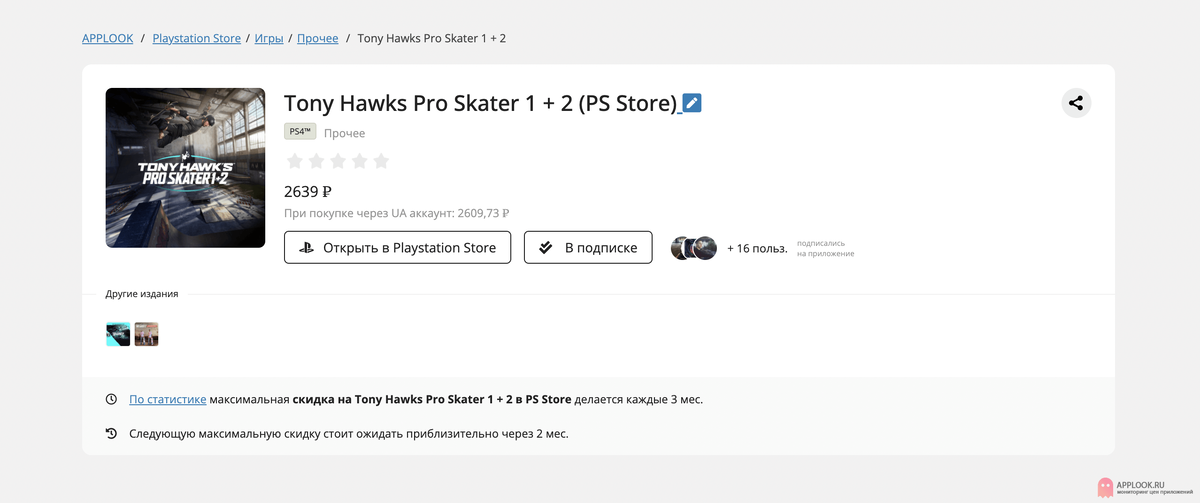Screen dimensions: 1200x503
Task: Open the Tony Hawk's cover image
Action: pos(185,168)
